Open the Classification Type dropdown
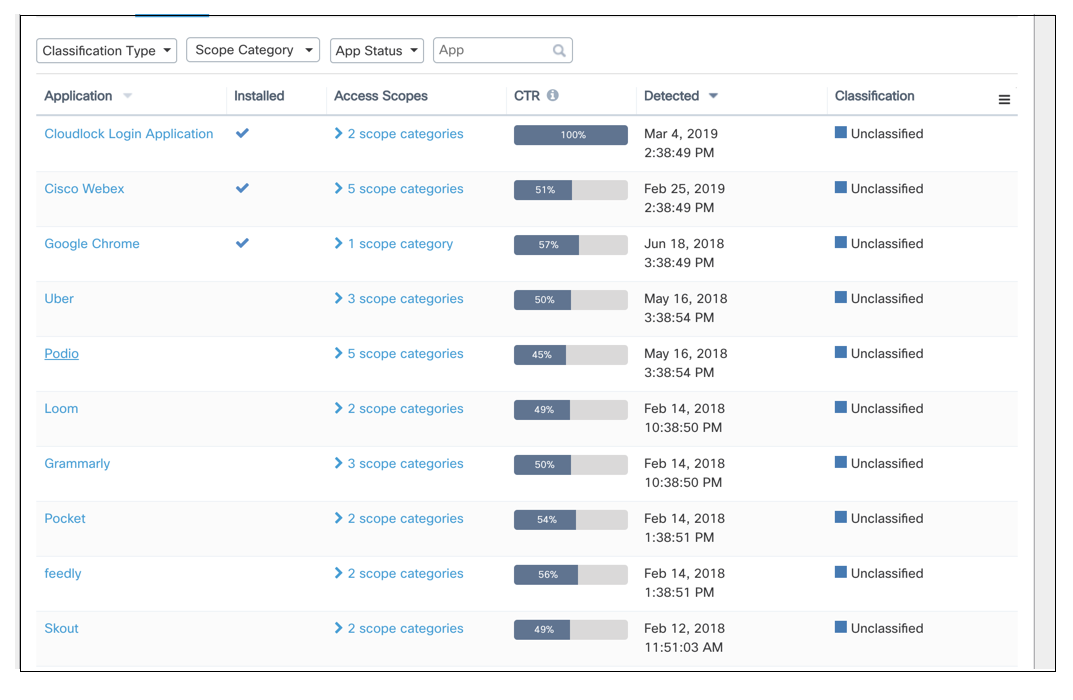Image resolution: width=1073 pixels, height=700 pixels. point(107,51)
